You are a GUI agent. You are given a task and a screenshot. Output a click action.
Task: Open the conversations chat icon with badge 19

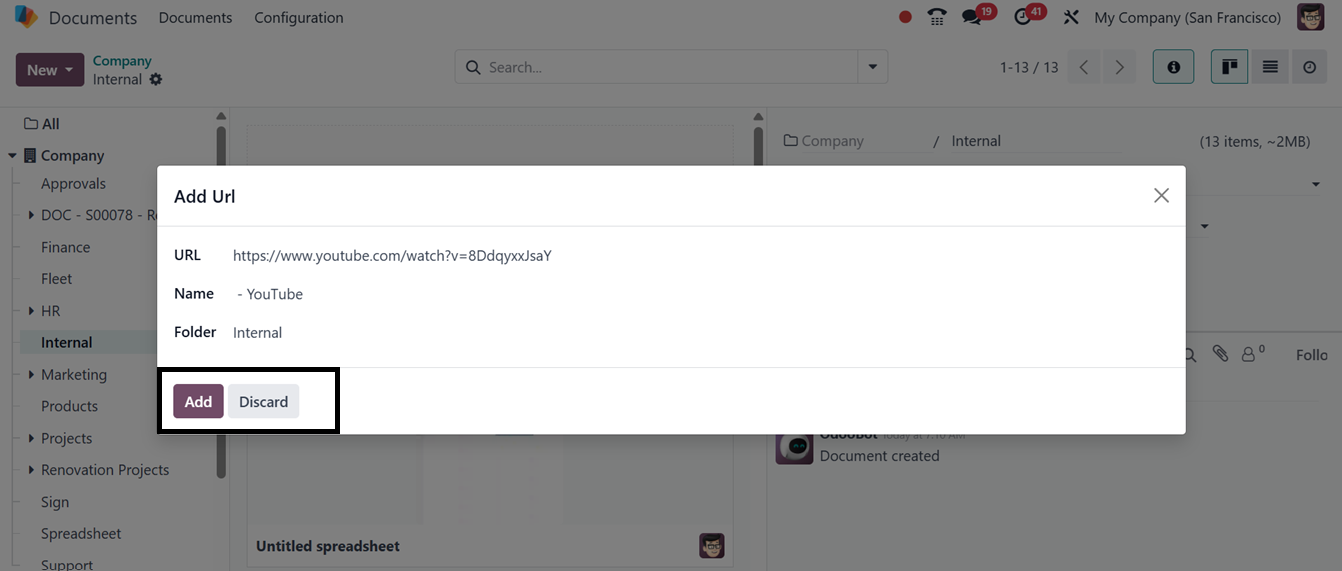[971, 17]
